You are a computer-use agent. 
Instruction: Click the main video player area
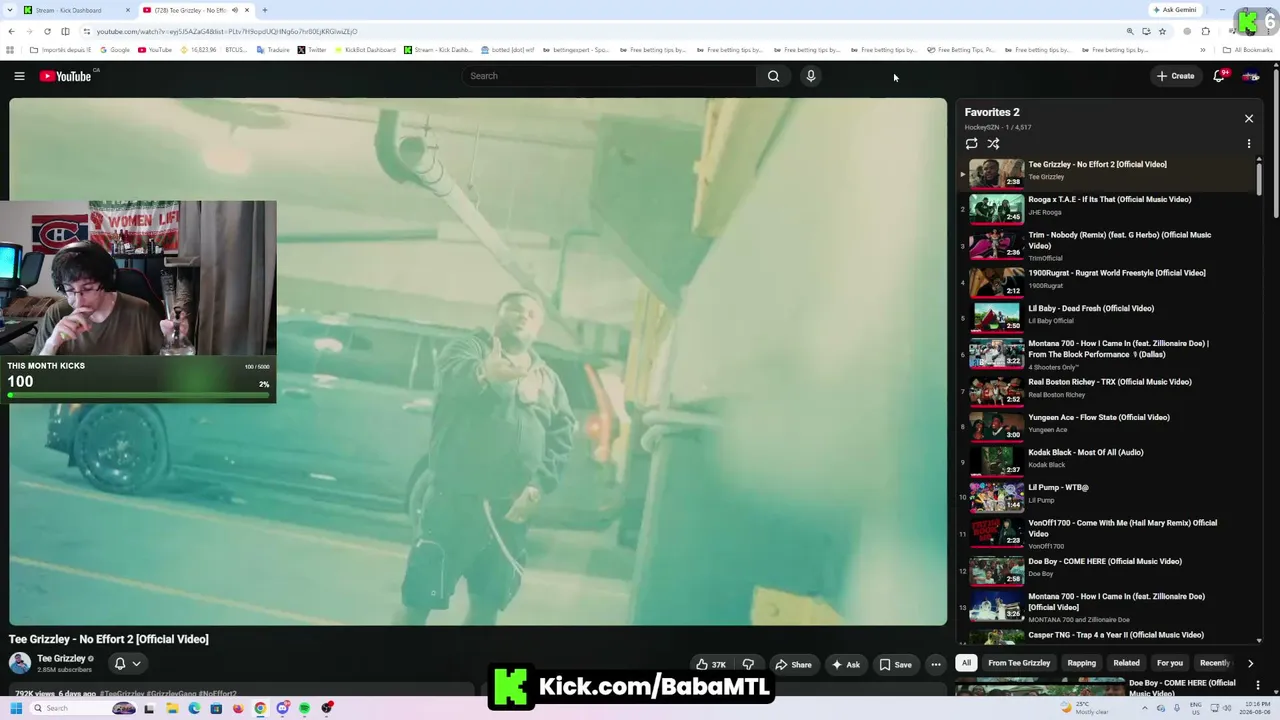pos(478,361)
